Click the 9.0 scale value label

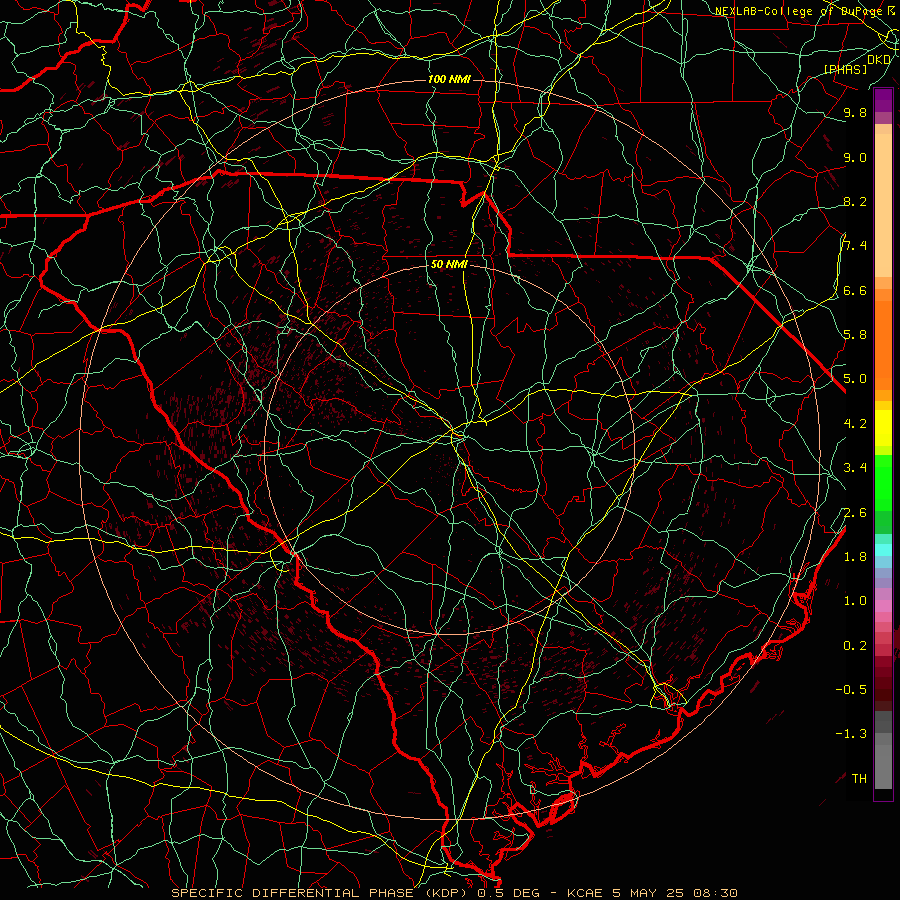855,157
